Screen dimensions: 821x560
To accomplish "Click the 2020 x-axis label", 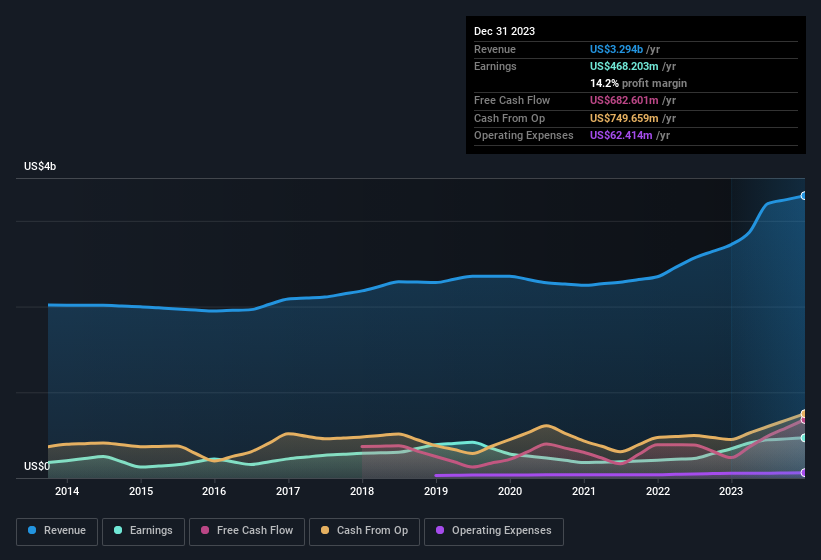I will point(510,491).
